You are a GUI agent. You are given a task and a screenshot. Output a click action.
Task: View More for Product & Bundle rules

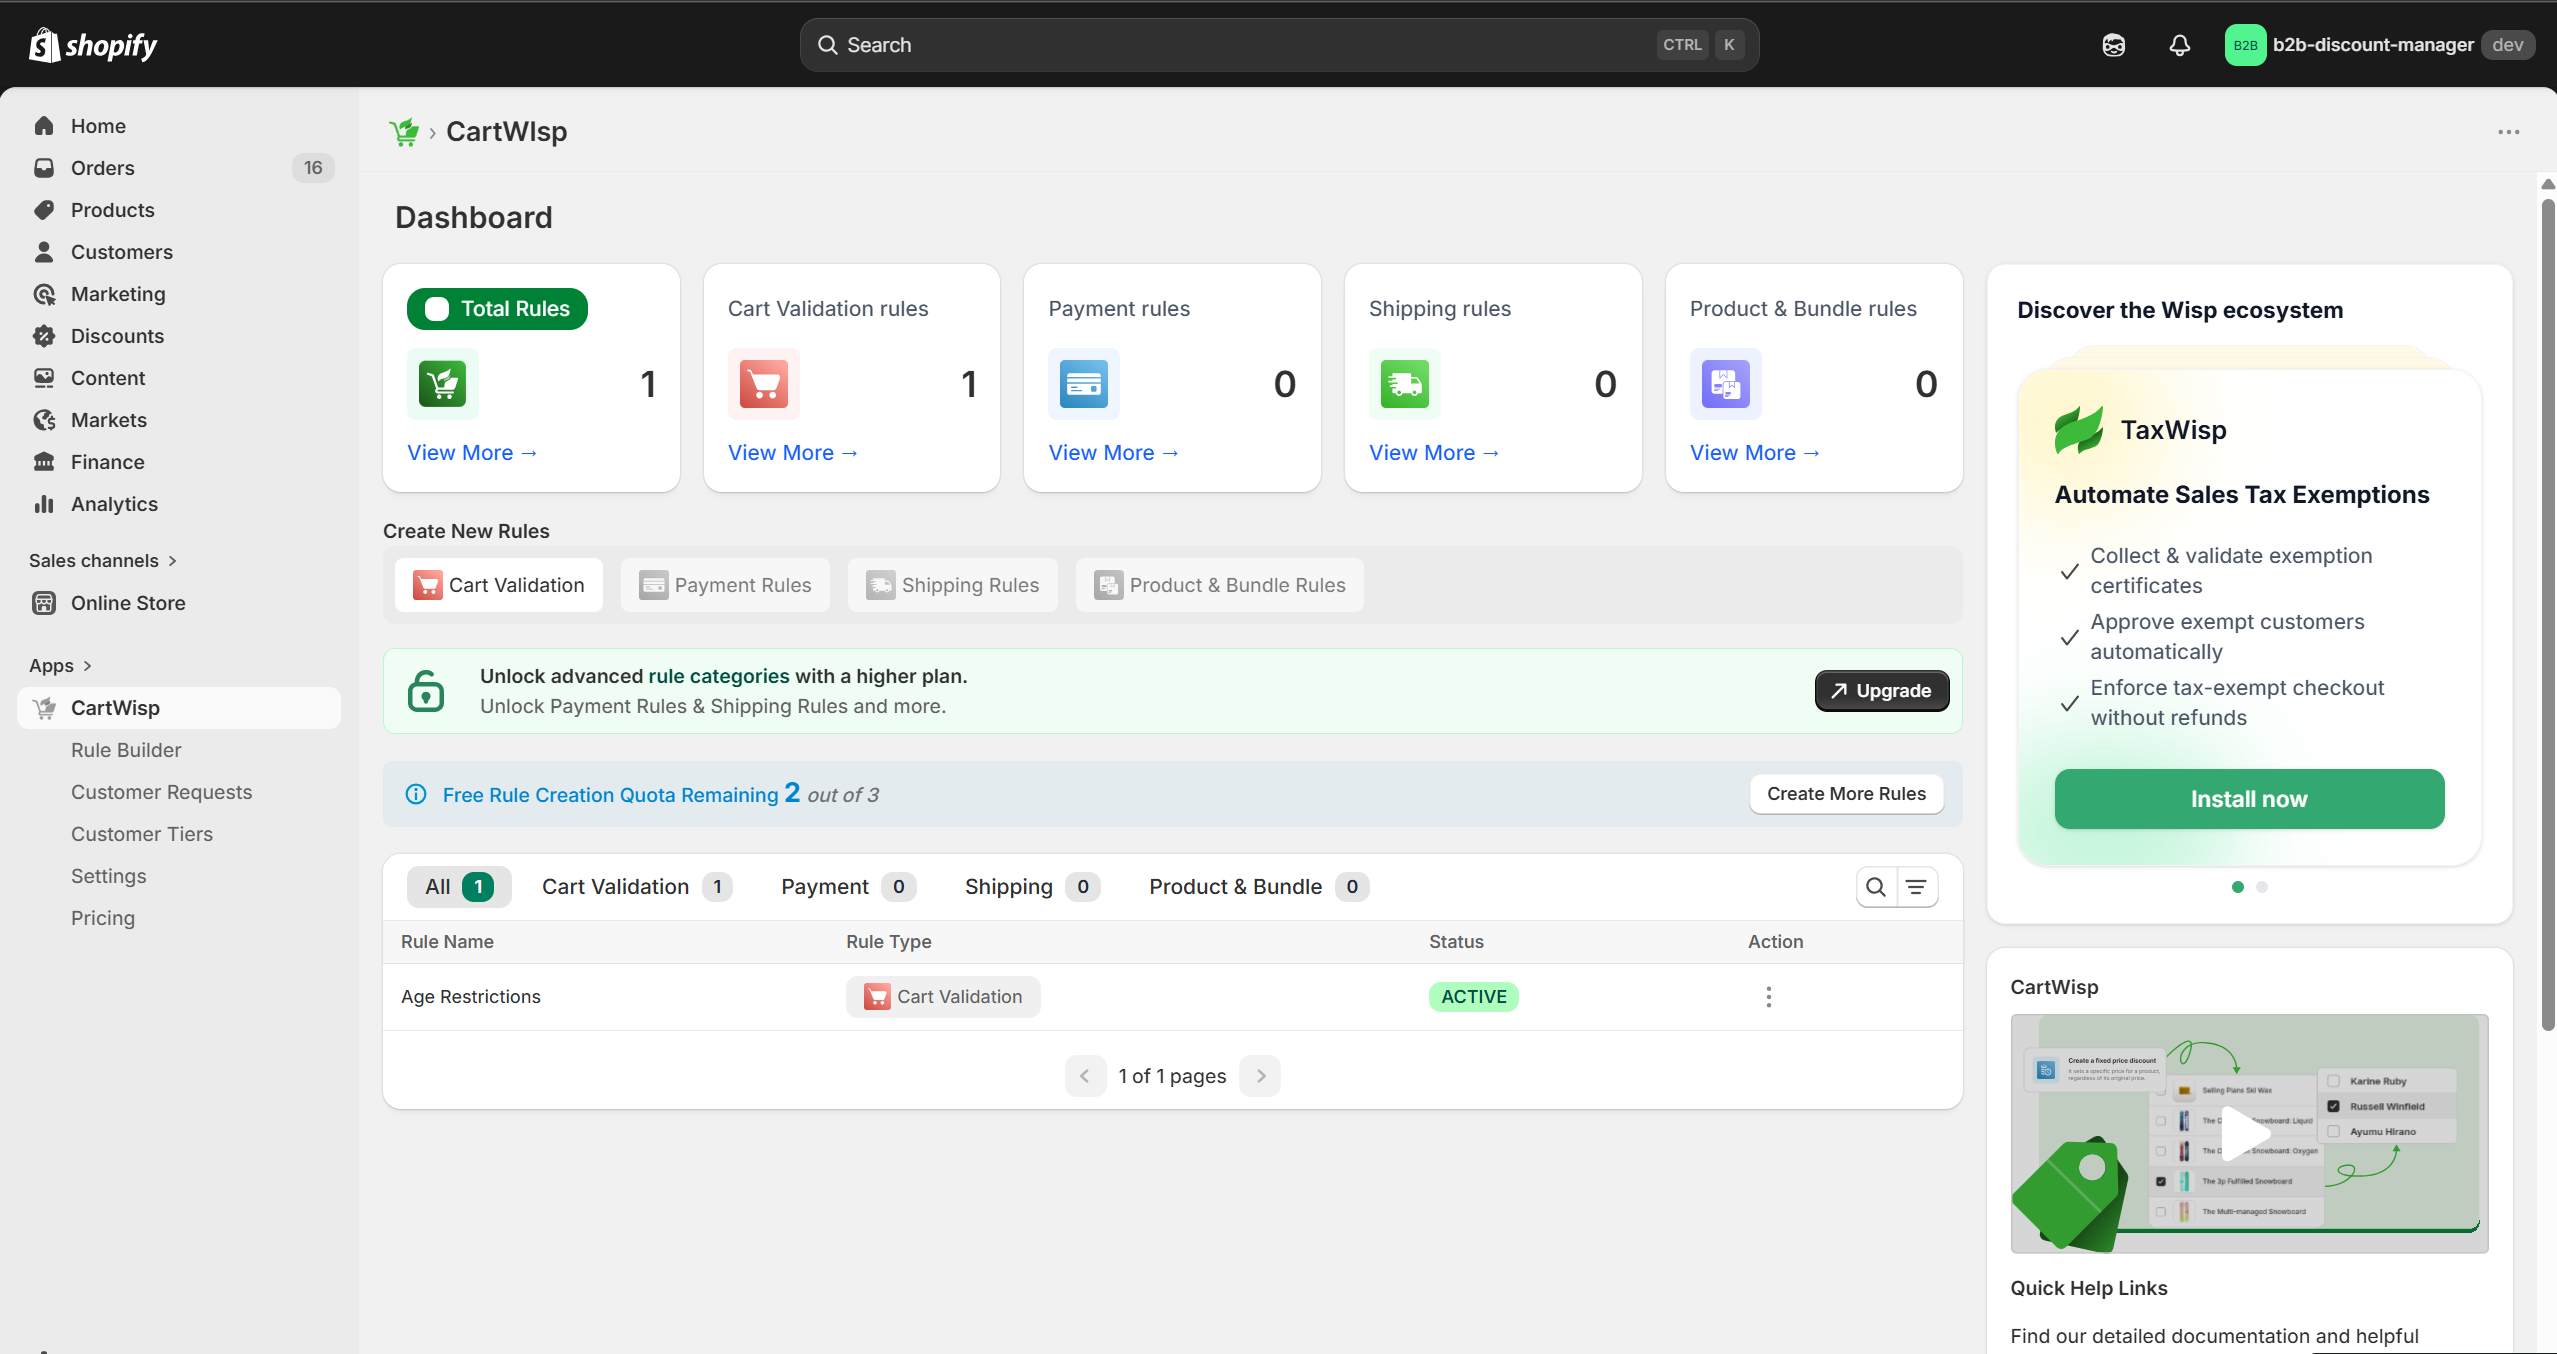1755,453
